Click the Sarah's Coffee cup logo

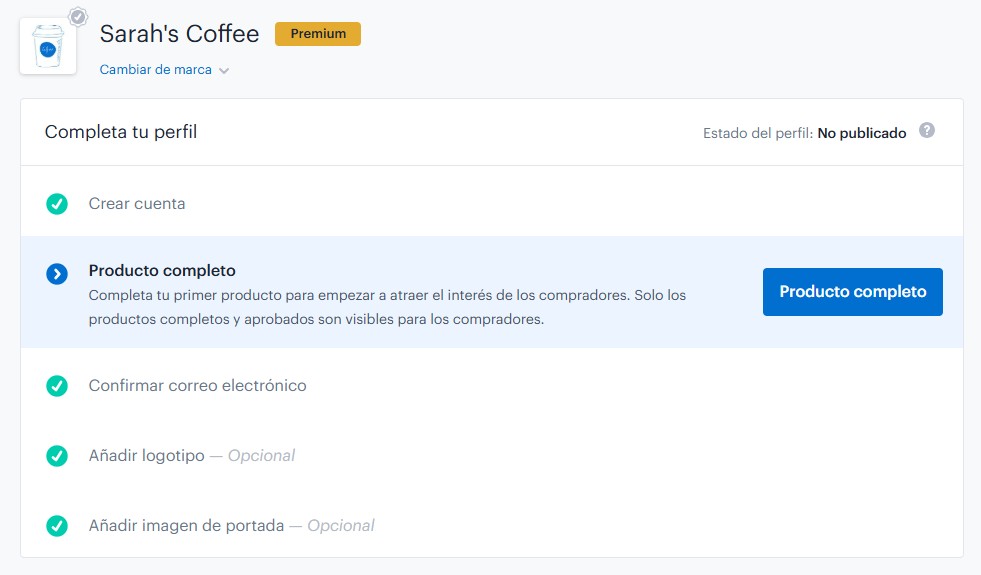pyautogui.click(x=48, y=46)
